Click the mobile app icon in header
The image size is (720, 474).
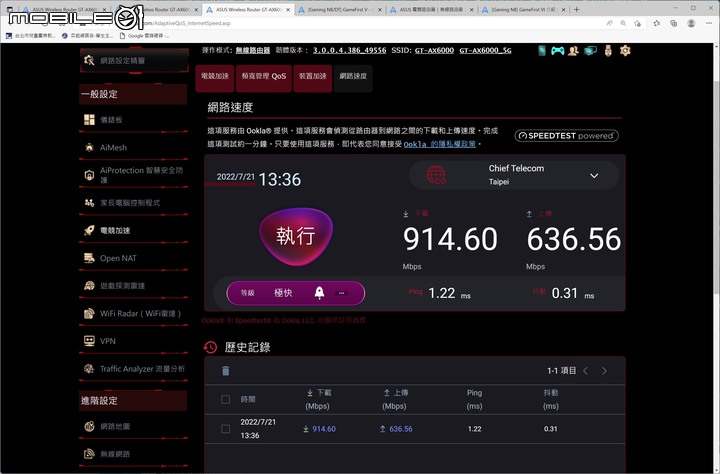point(542,51)
